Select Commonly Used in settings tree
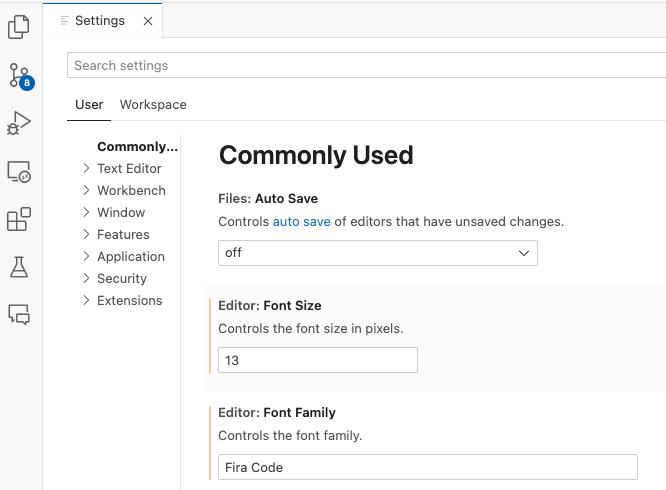Viewport: 666px width, 490px height. pyautogui.click(x=137, y=146)
